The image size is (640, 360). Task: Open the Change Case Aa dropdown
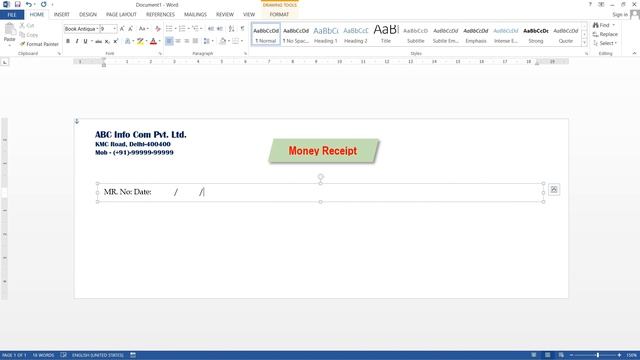pyautogui.click(x=144, y=29)
